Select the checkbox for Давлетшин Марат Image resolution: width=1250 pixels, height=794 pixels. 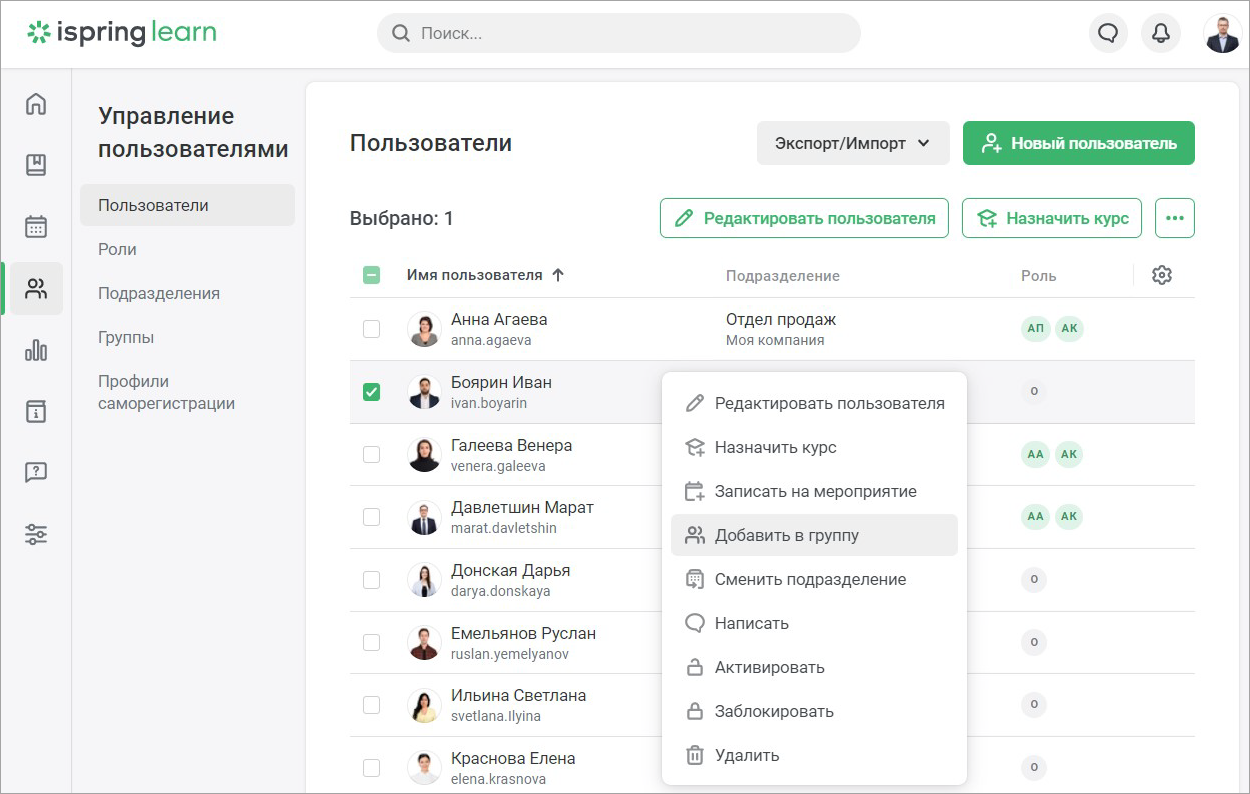point(371,517)
